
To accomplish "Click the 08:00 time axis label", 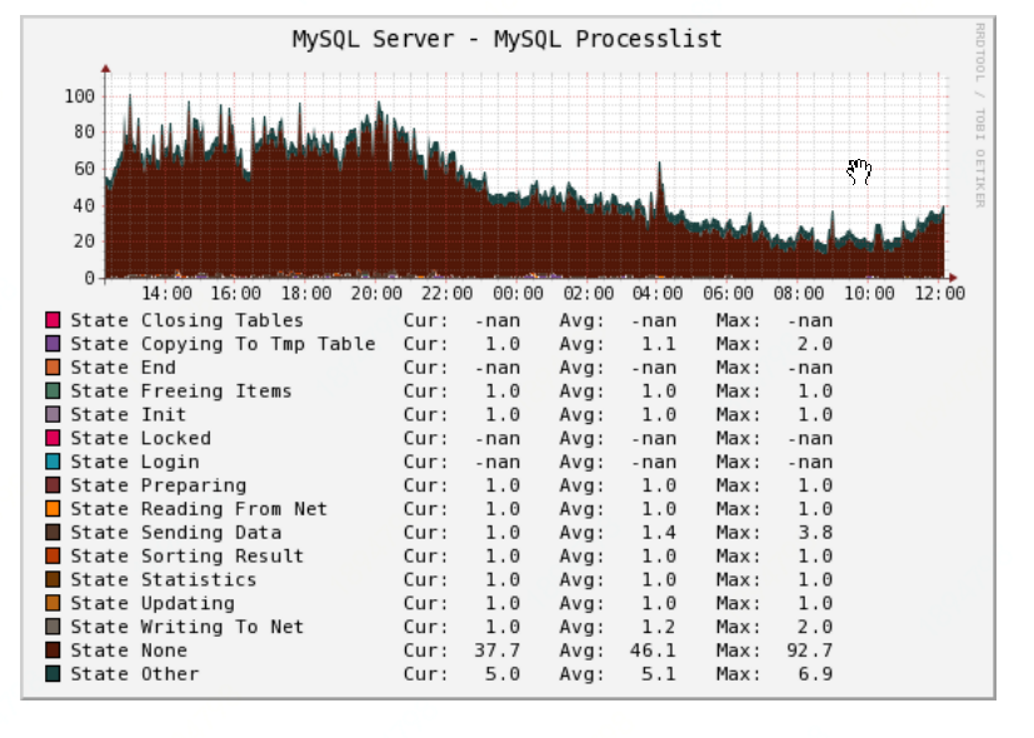I will tap(799, 293).
